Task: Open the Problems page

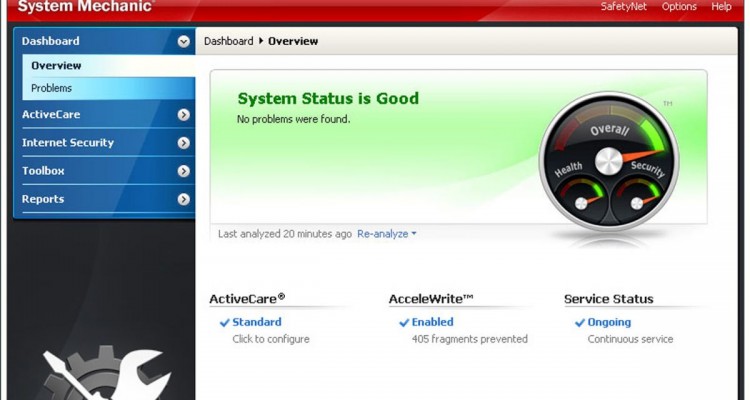Action: tap(108, 88)
